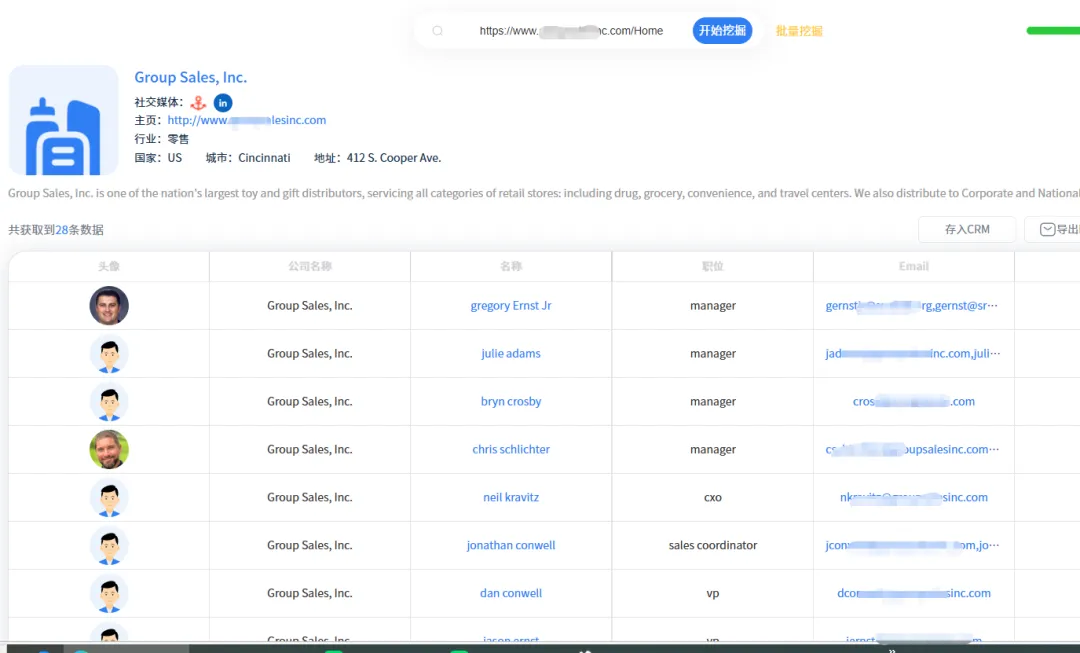Open chris schlichter name link
The width and height of the screenshot is (1080, 653).
(x=511, y=449)
